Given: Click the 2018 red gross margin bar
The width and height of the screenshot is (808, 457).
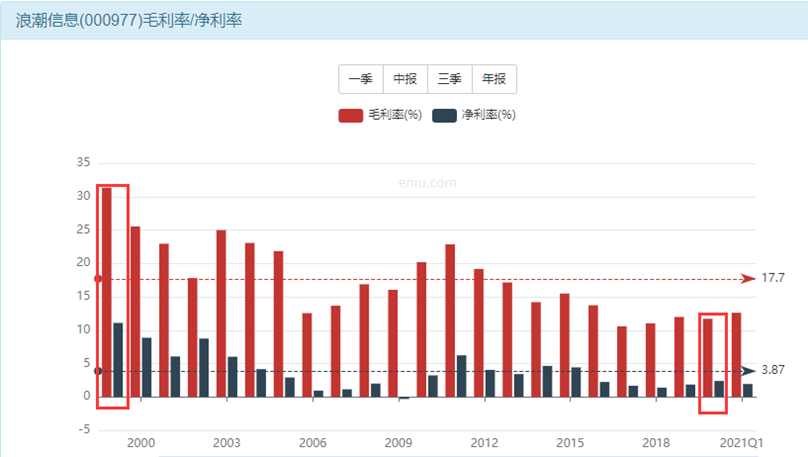Looking at the screenshot, I should pos(650,360).
